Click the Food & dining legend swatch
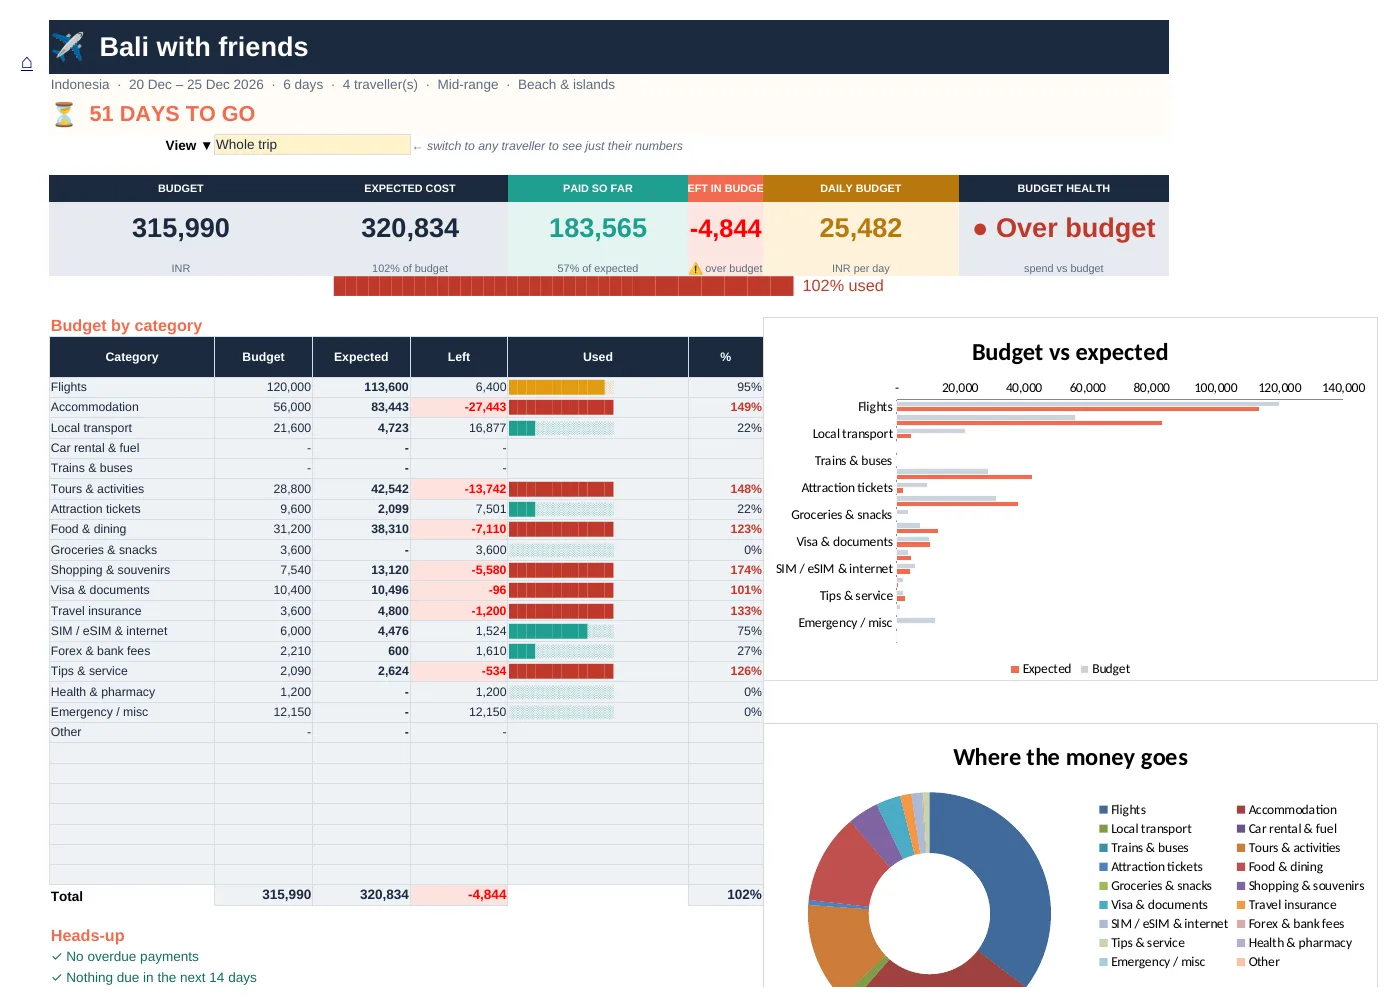The image size is (1398, 1007). (x=1241, y=867)
